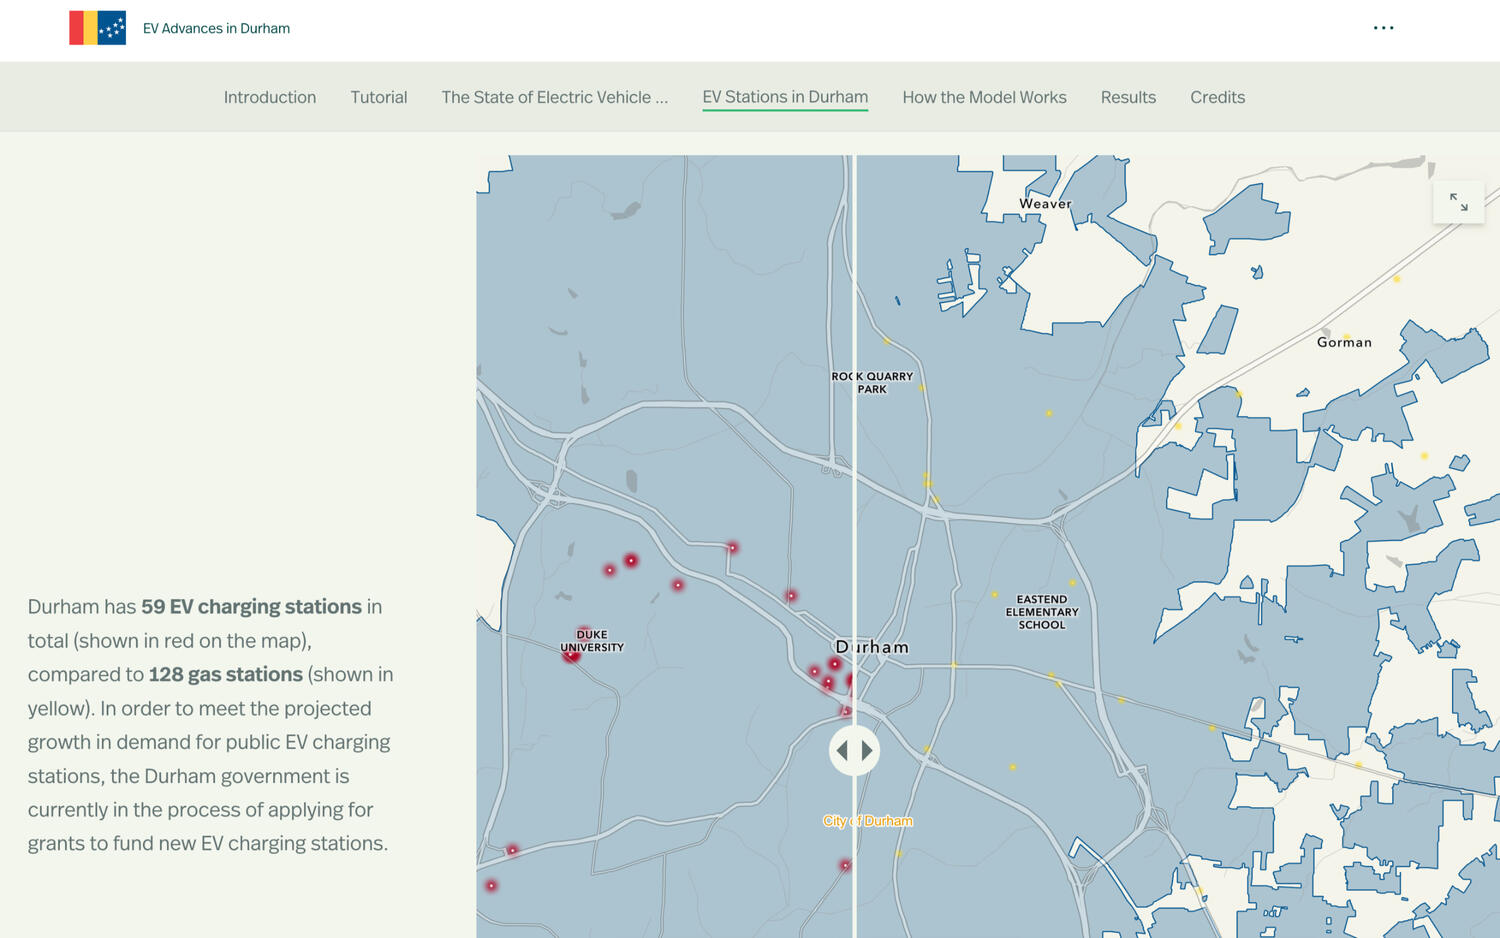Go to The State of Electric Vehicle section
1500x938 pixels.
(x=554, y=97)
